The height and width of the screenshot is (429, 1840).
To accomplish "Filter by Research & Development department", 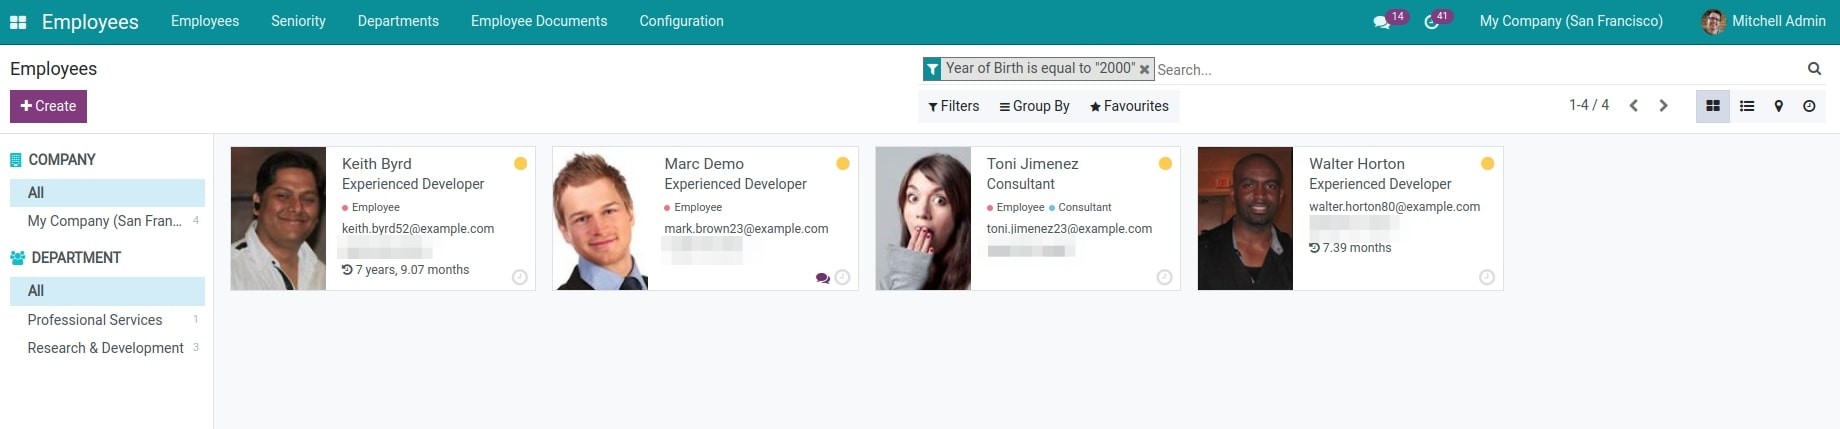I will pos(105,348).
